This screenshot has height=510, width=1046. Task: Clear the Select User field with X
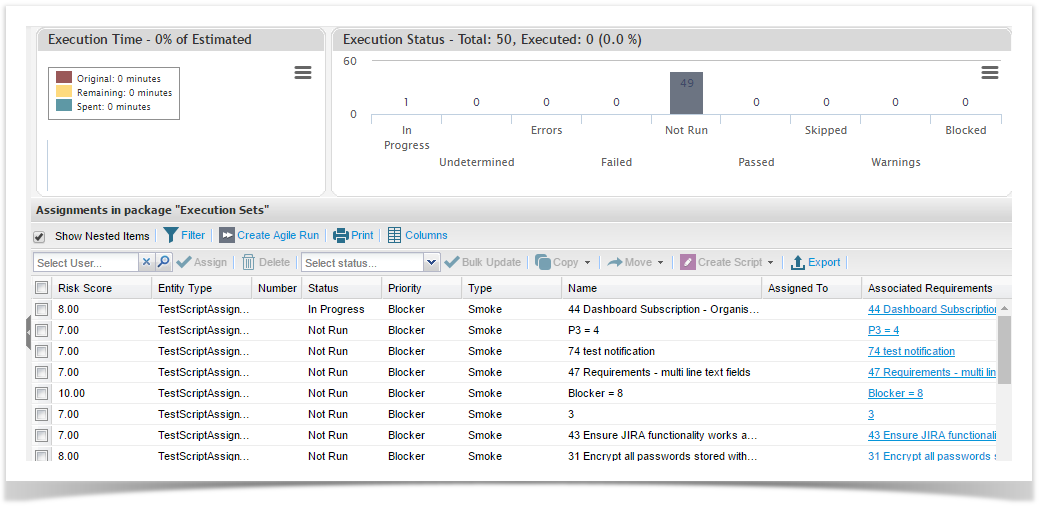(146, 262)
